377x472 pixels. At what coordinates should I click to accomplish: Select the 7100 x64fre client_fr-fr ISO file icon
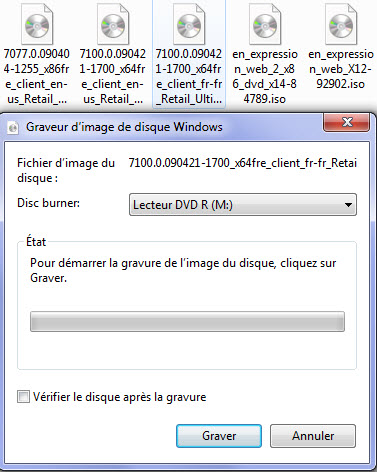click(x=189, y=24)
